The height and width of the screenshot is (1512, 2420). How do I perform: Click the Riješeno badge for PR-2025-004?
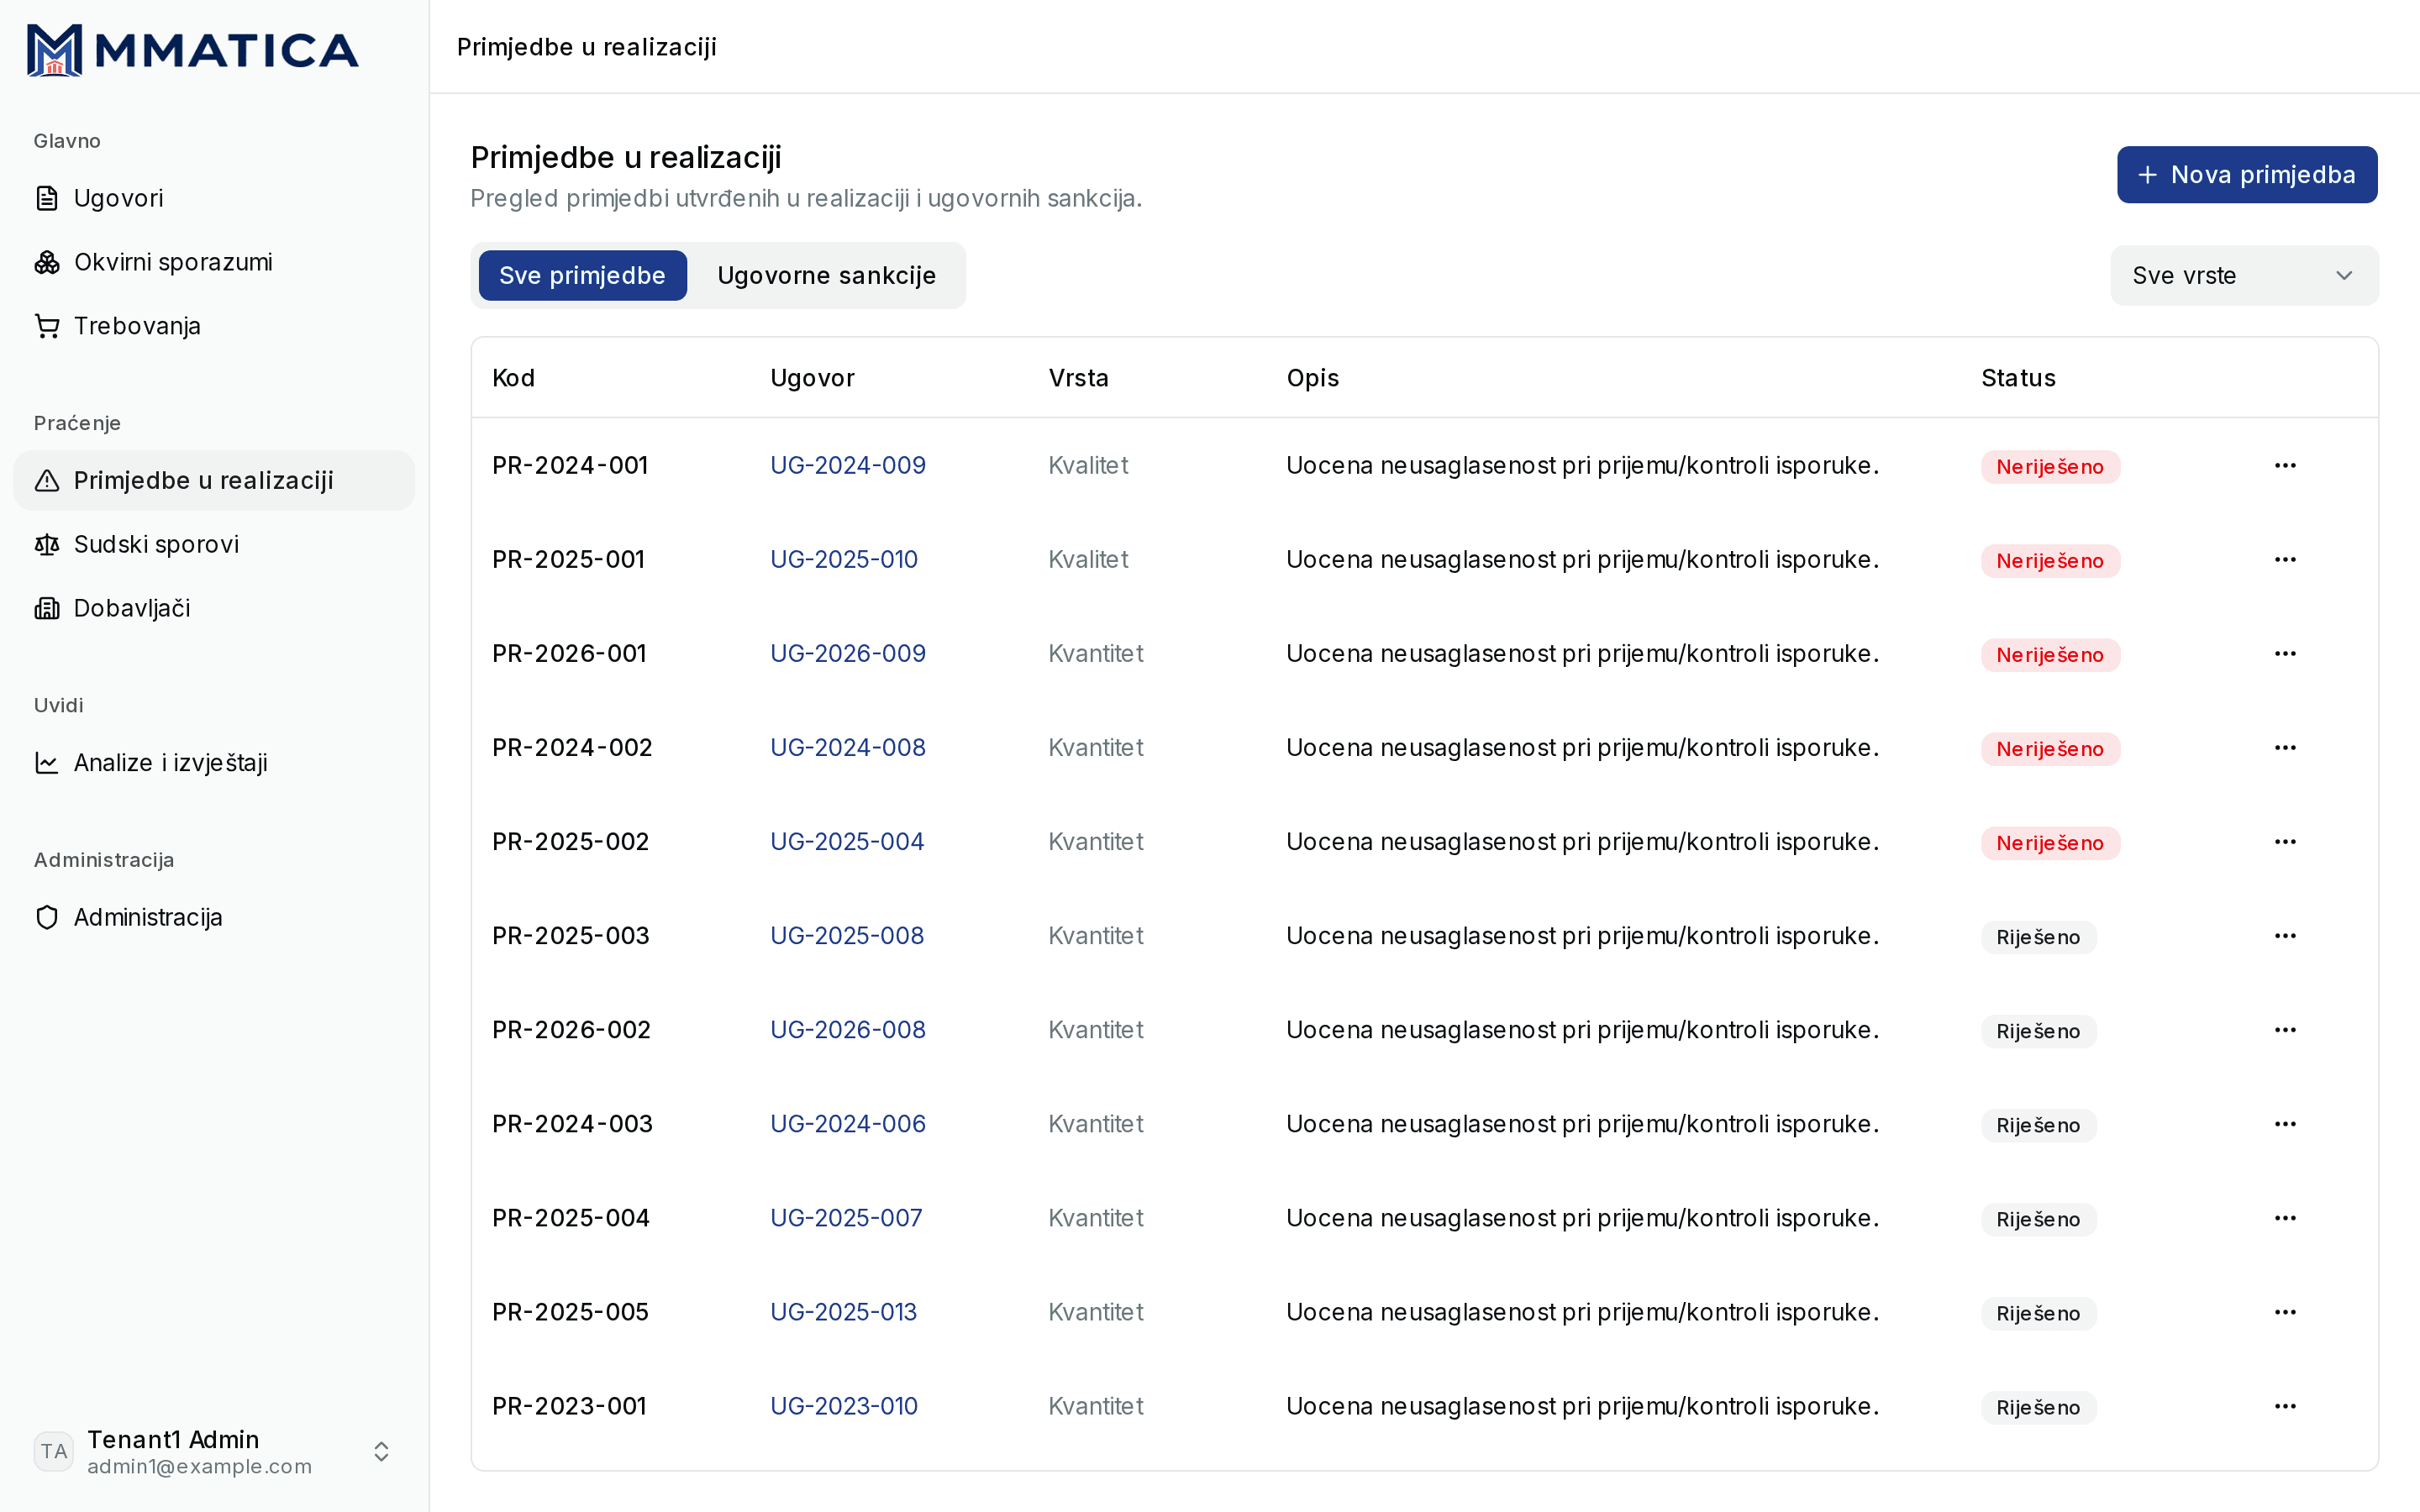click(x=2038, y=1219)
